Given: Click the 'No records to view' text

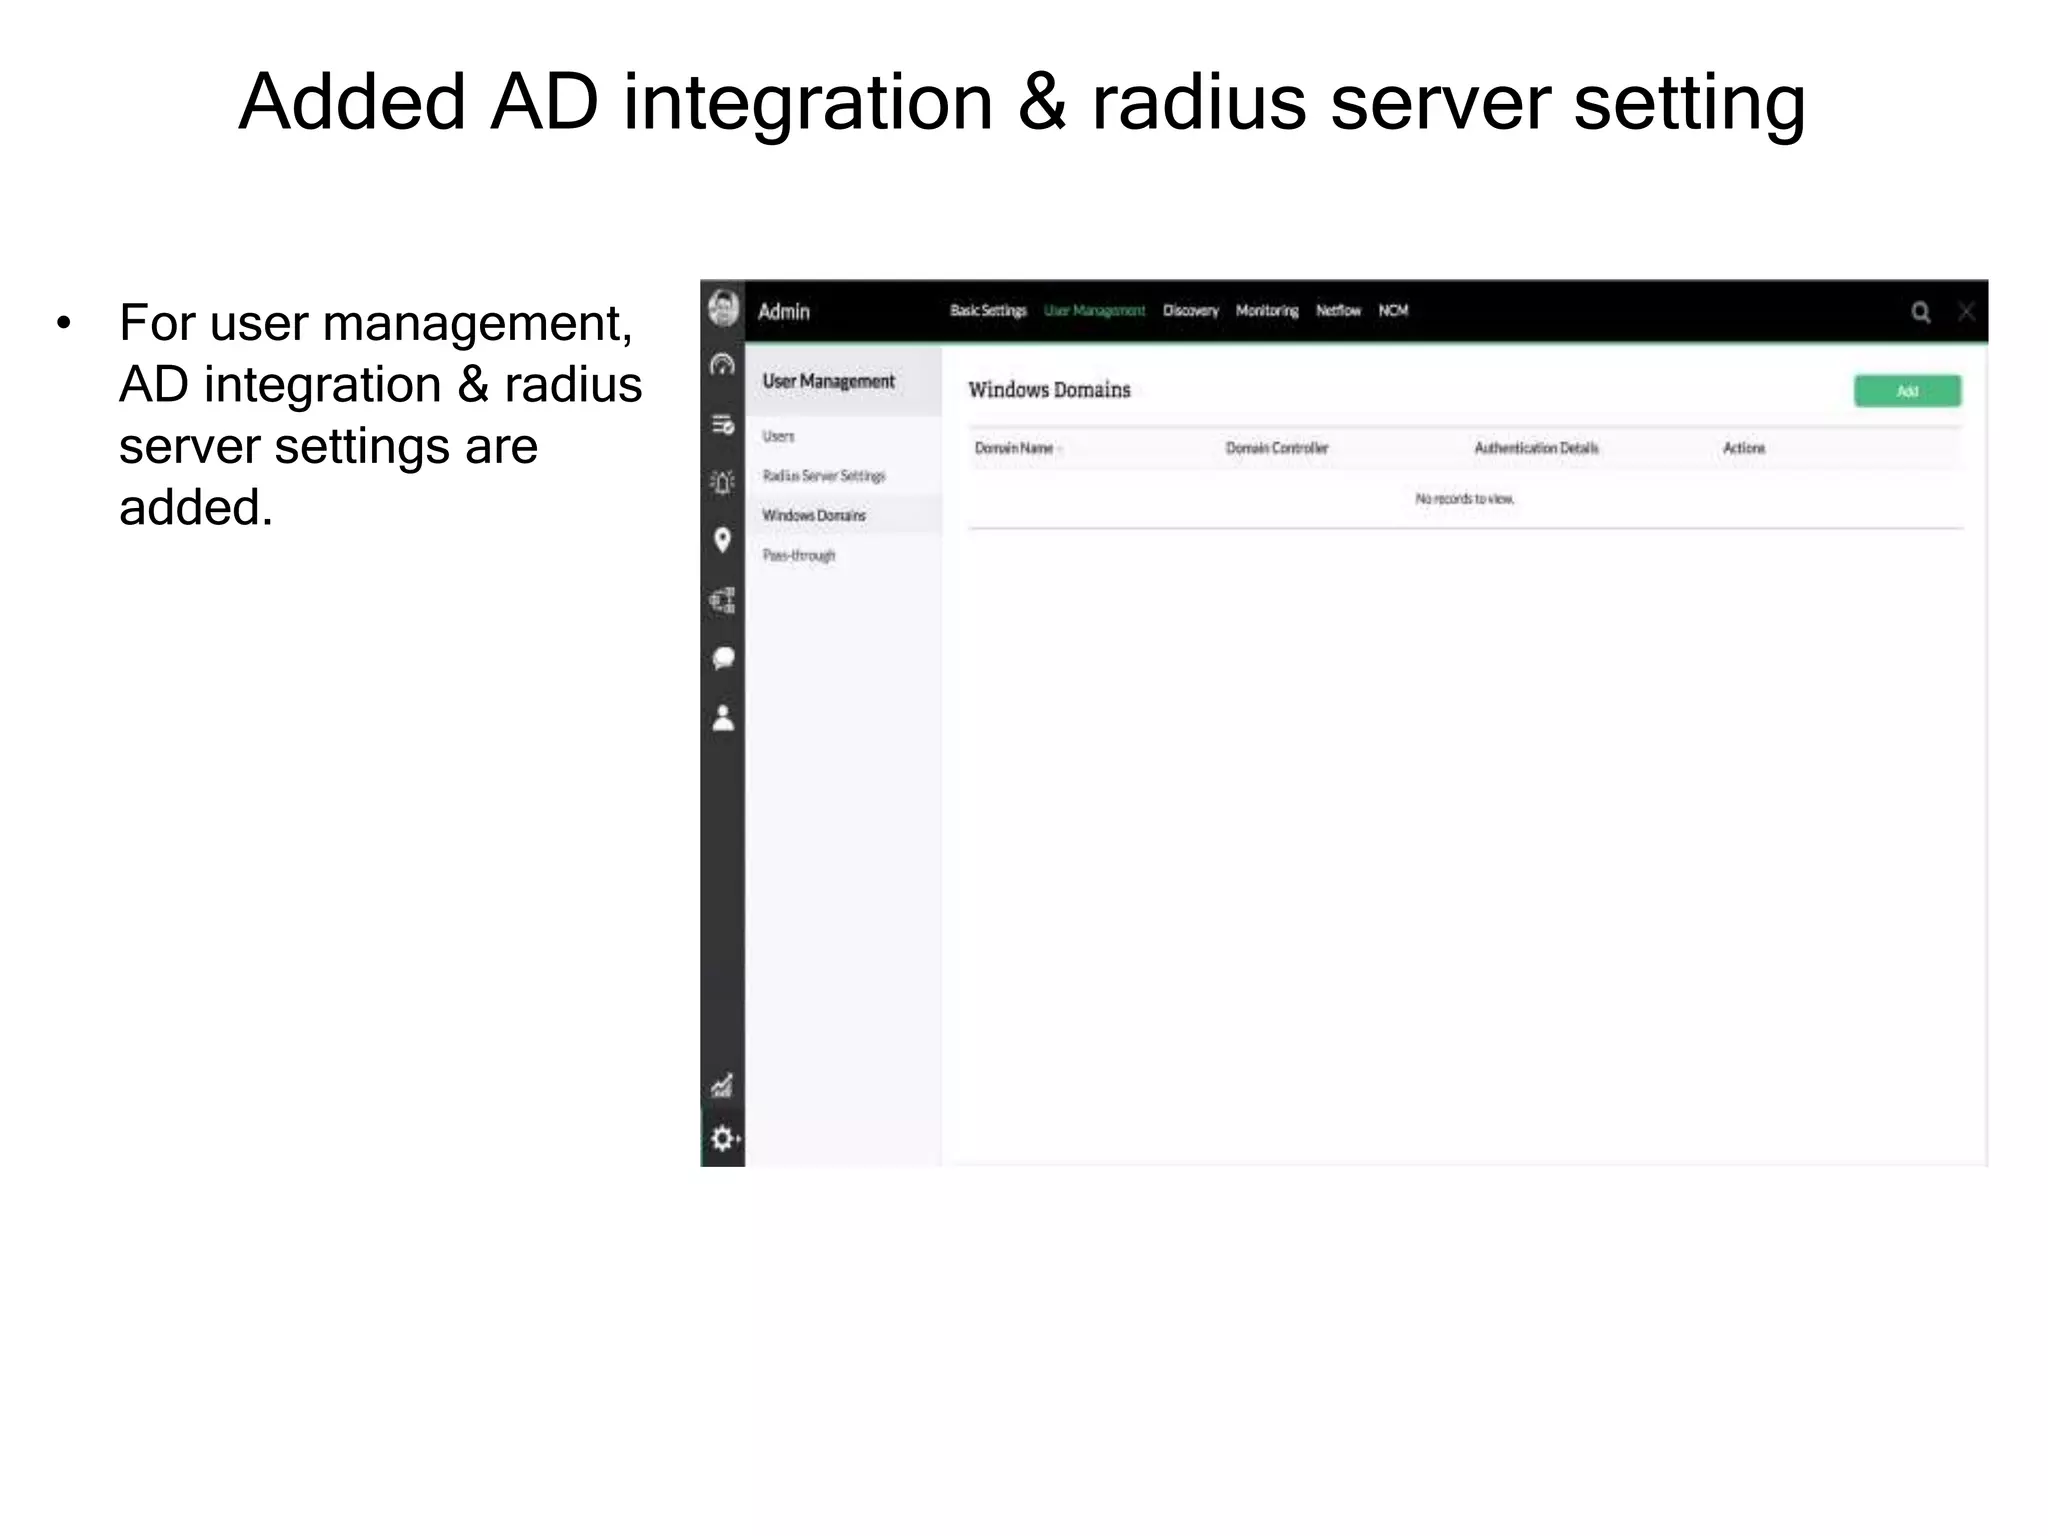Looking at the screenshot, I should (x=1465, y=498).
